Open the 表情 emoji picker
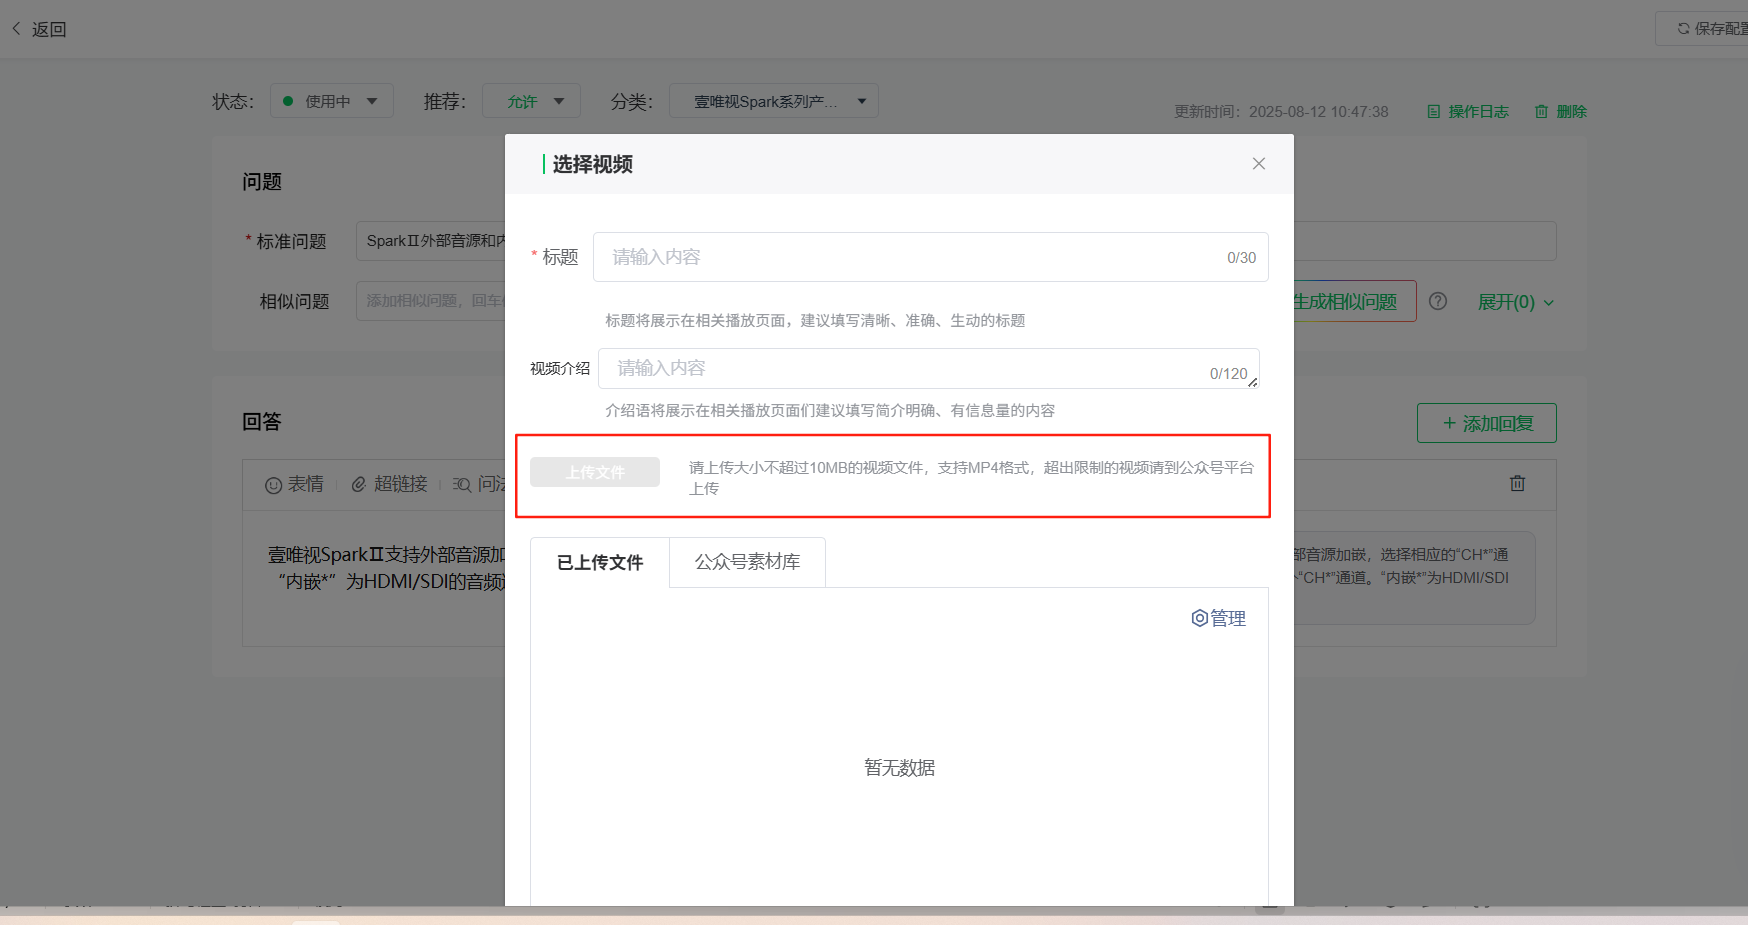 294,484
